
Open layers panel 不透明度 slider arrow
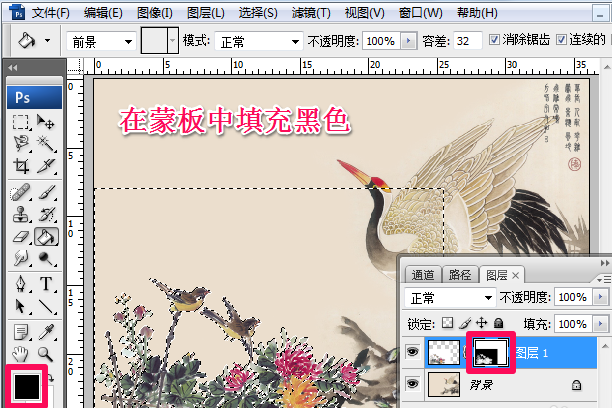click(600, 297)
